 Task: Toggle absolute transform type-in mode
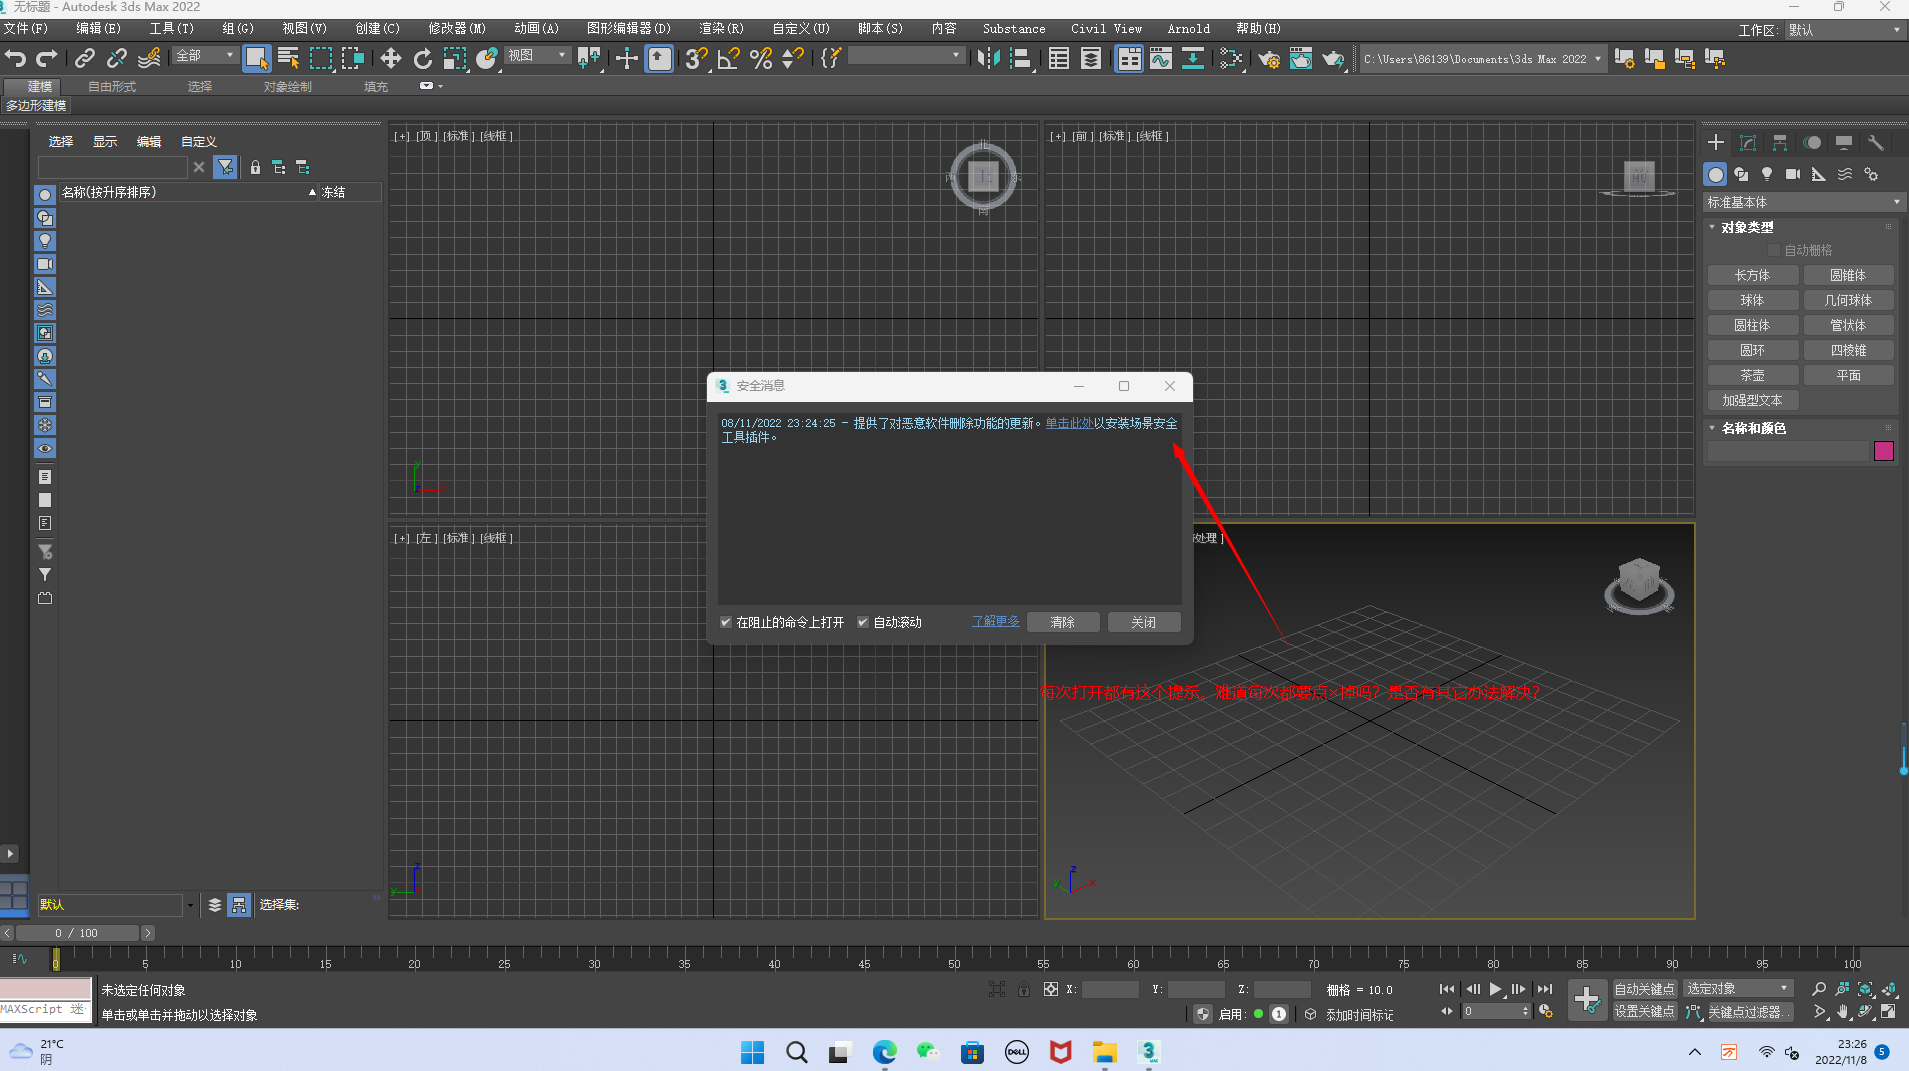tap(1051, 989)
